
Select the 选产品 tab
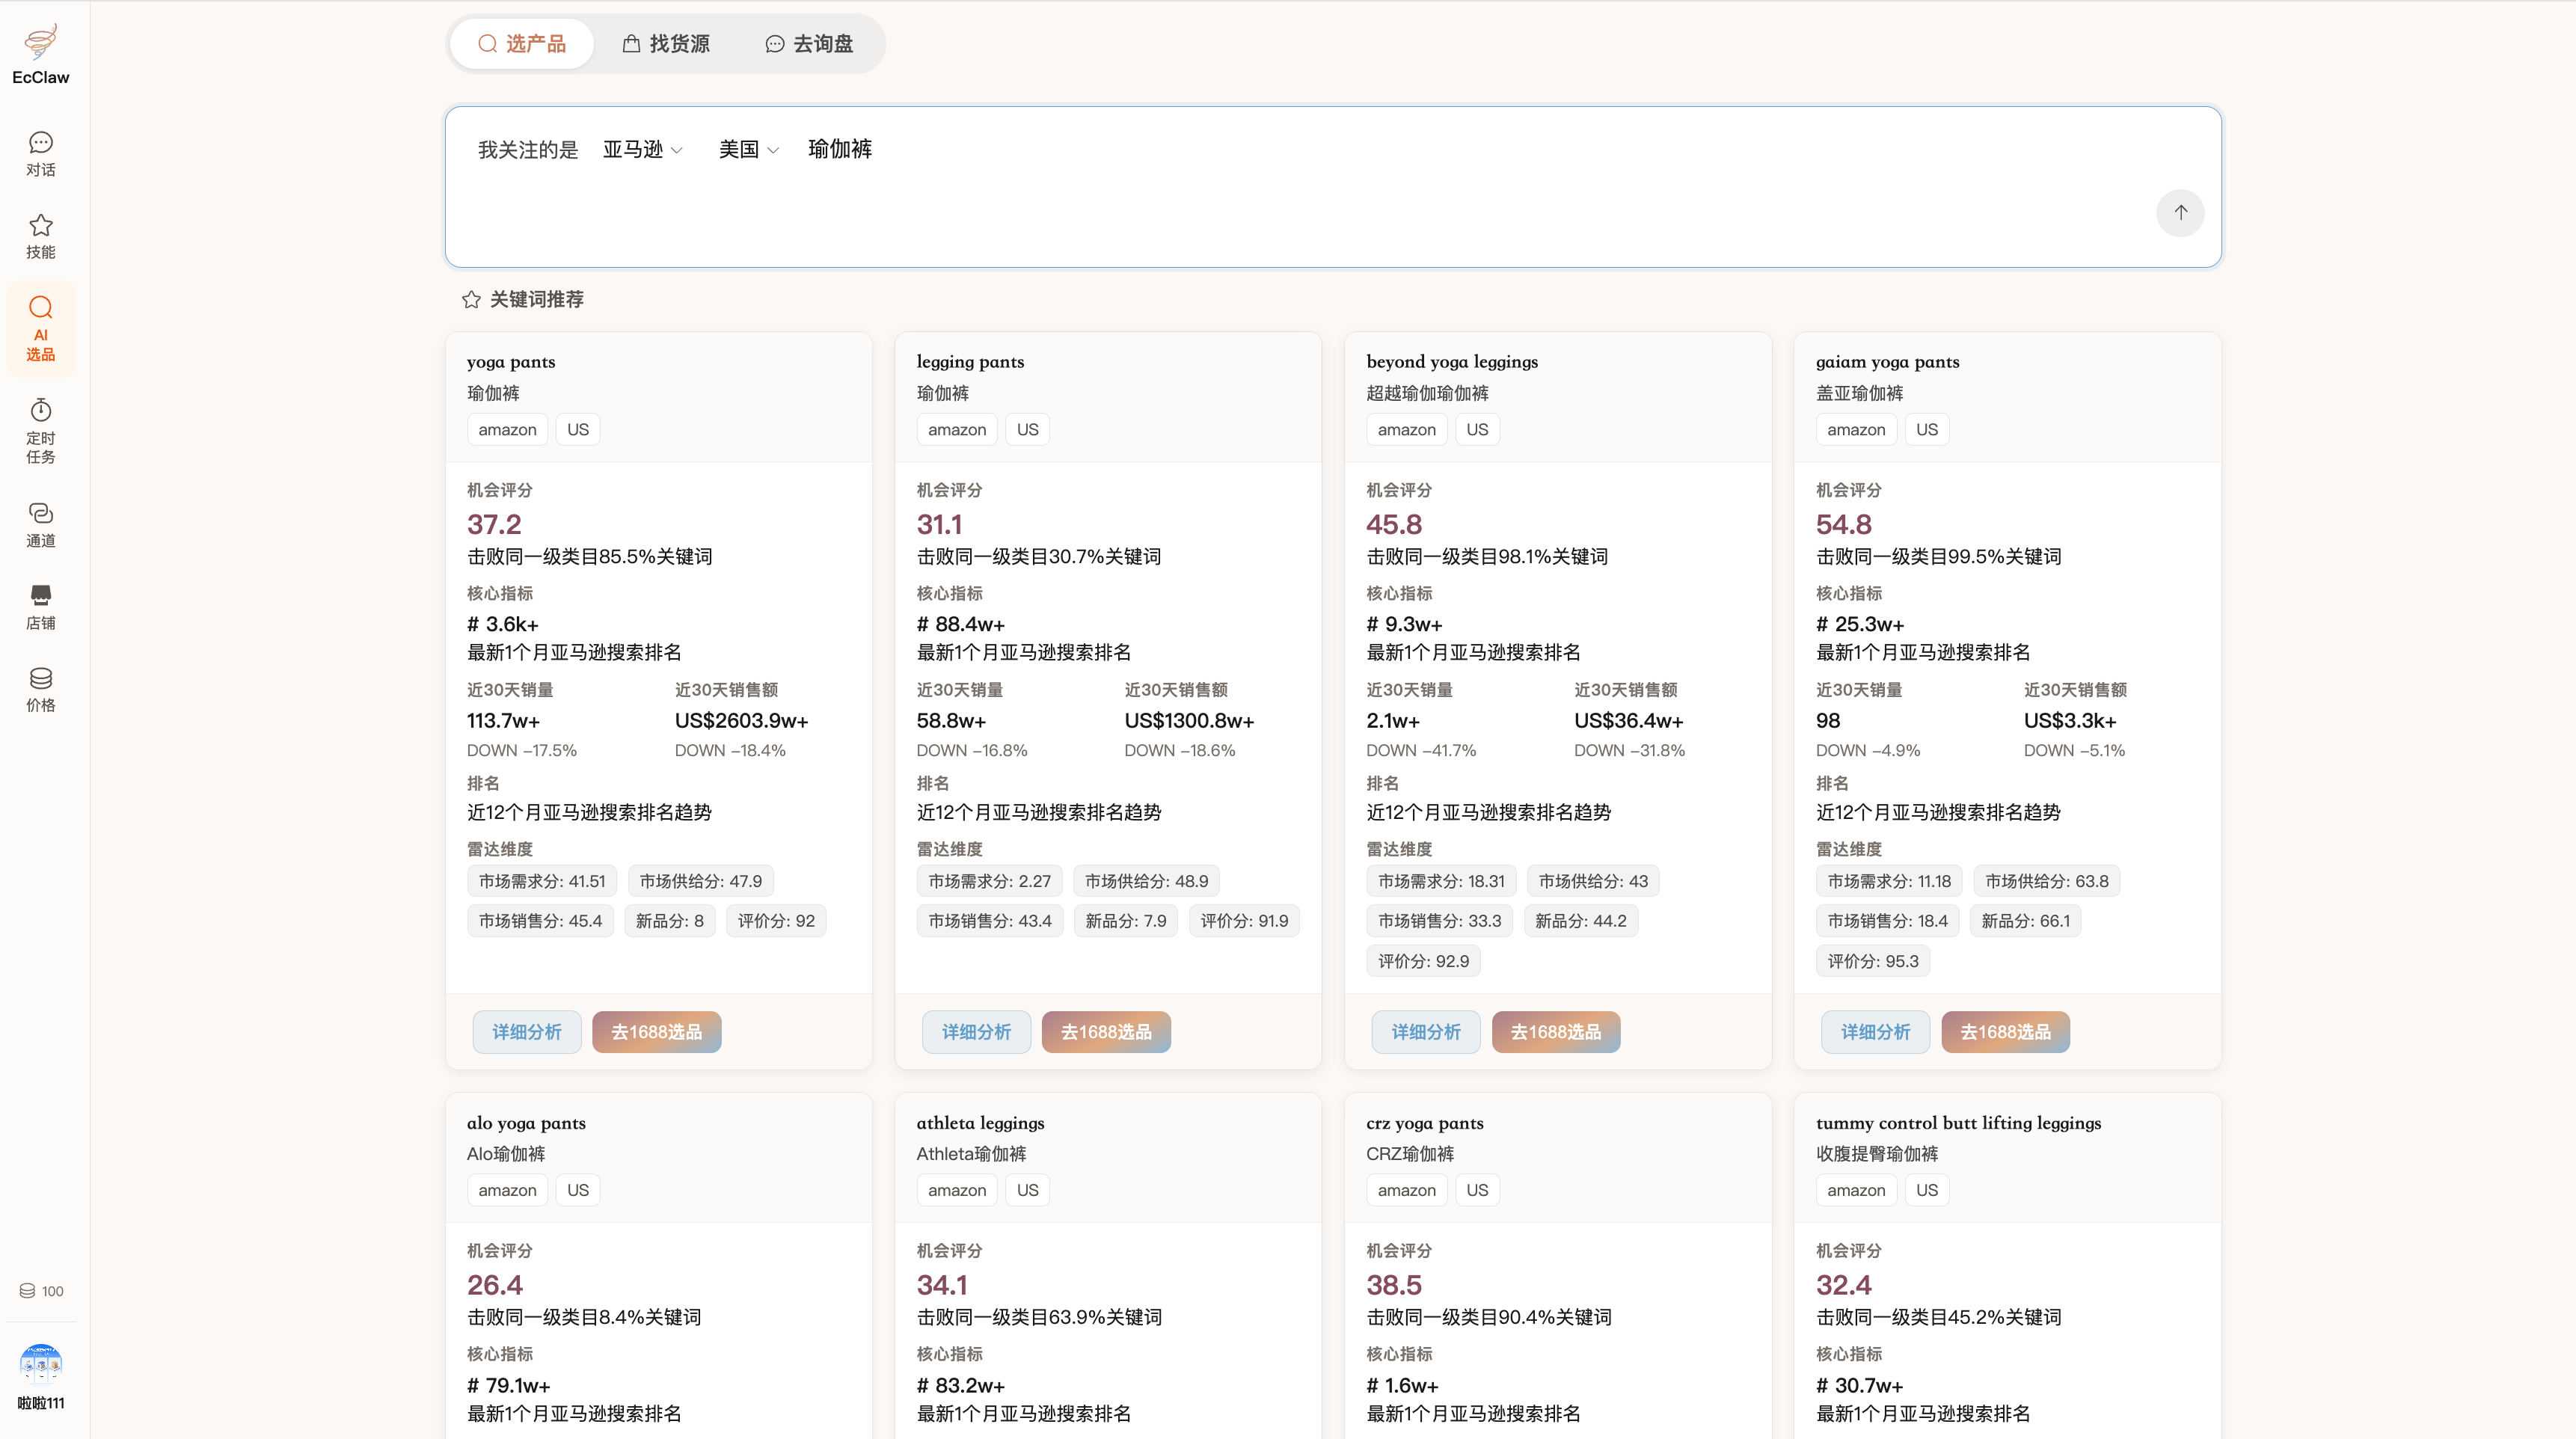point(522,43)
